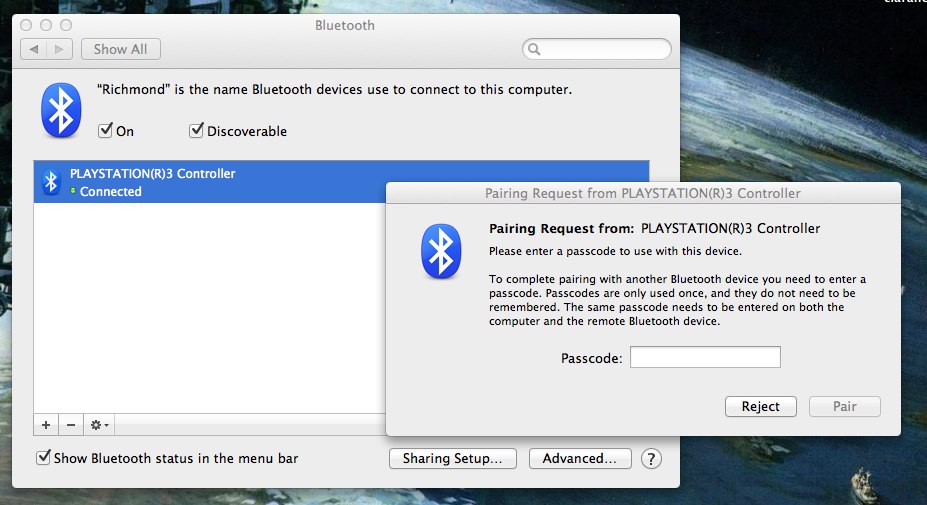Viewport: 927px width, 505px height.
Task: Uncheck the Bluetooth On checkbox
Action: pyautogui.click(x=105, y=130)
